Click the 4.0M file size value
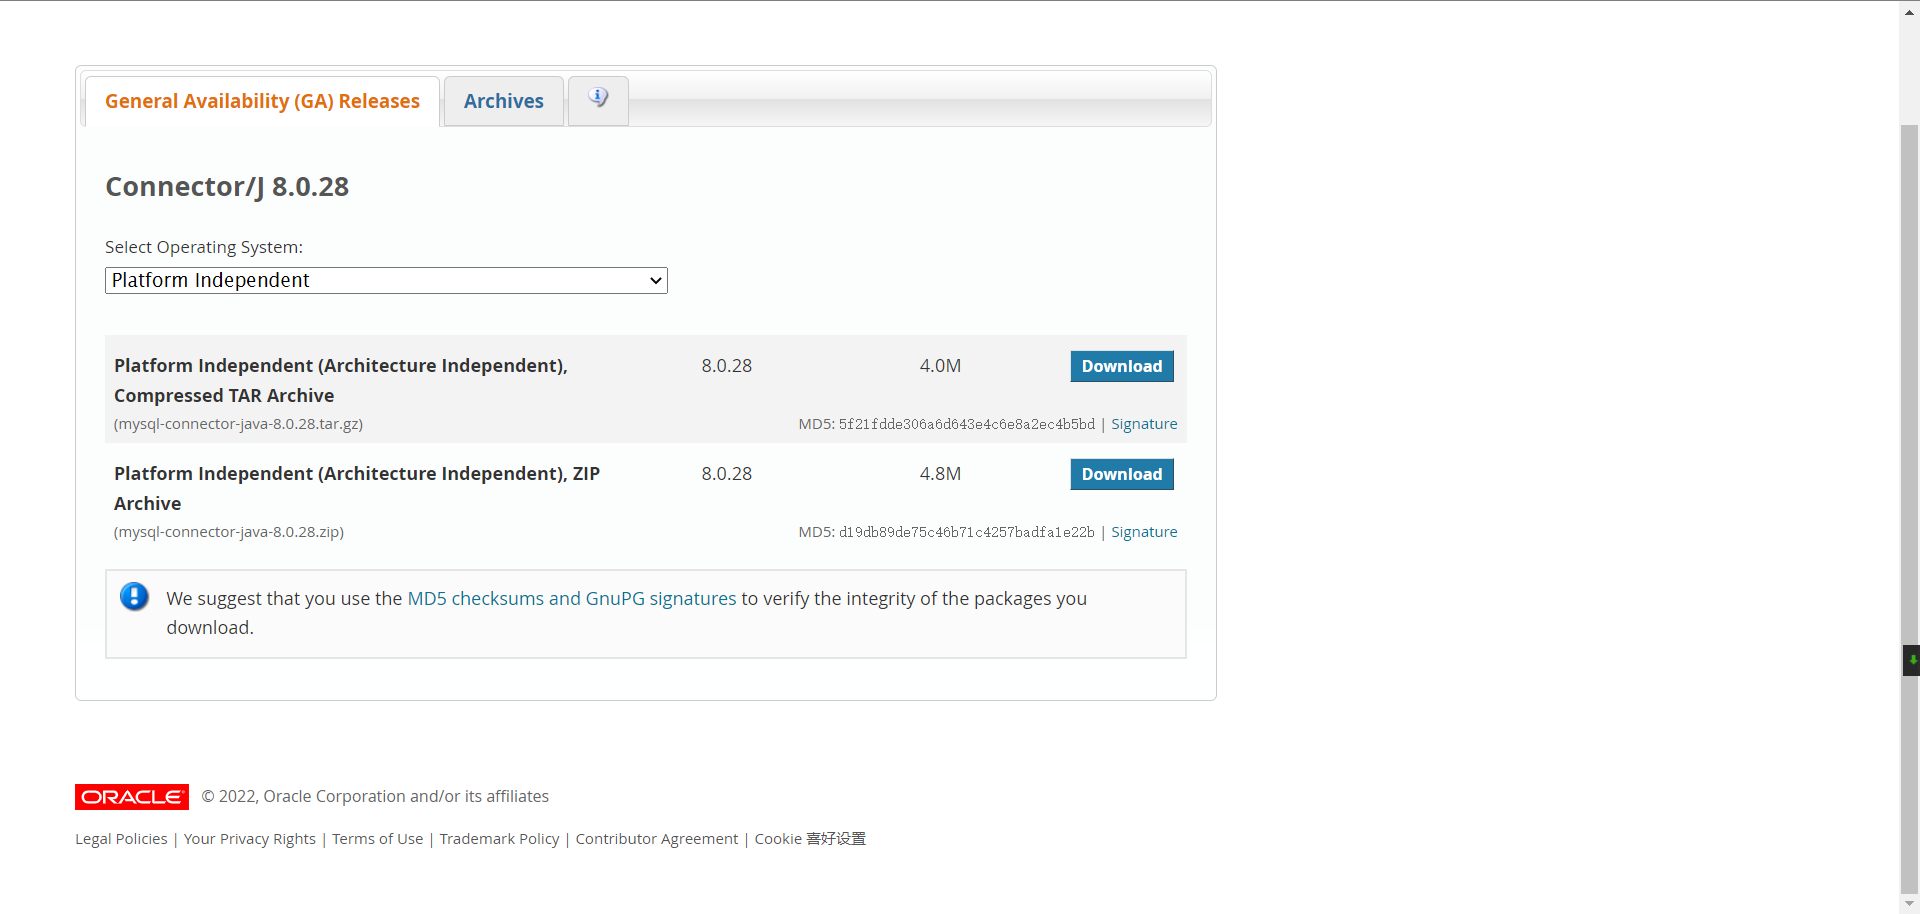Image resolution: width=1920 pixels, height=914 pixels. pyautogui.click(x=940, y=366)
